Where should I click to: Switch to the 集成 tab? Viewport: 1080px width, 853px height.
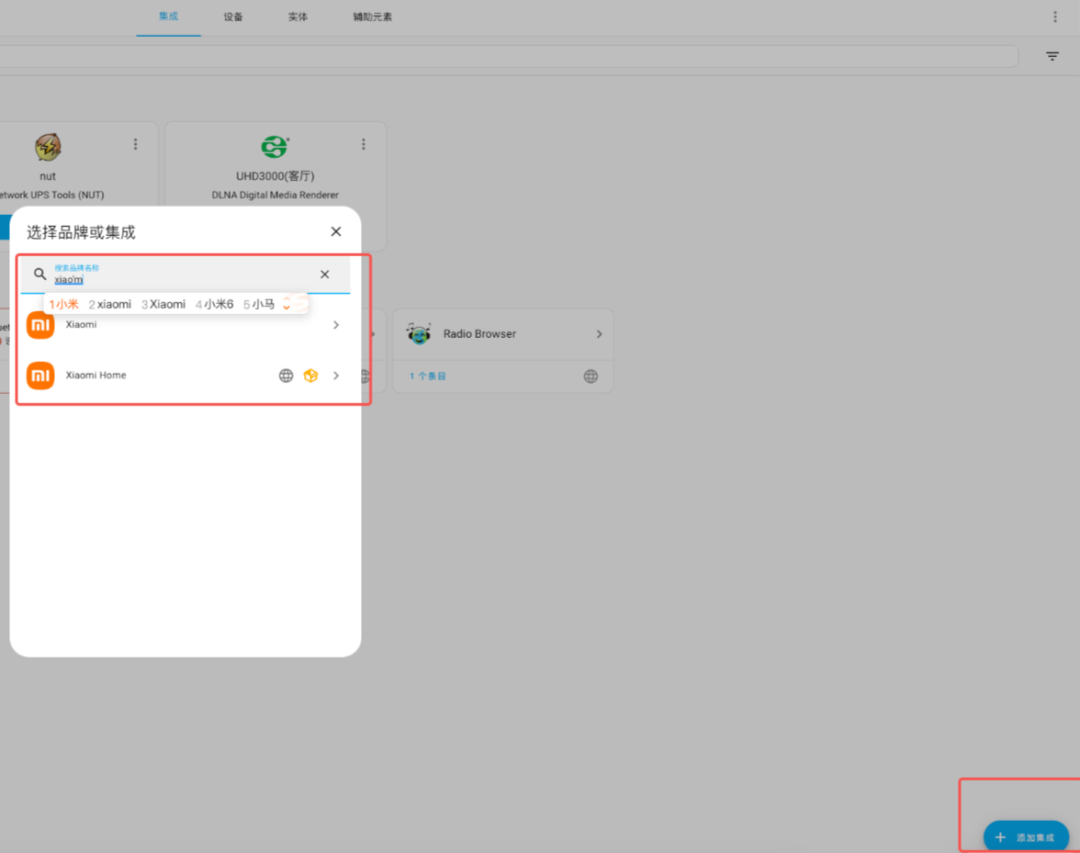tap(168, 17)
